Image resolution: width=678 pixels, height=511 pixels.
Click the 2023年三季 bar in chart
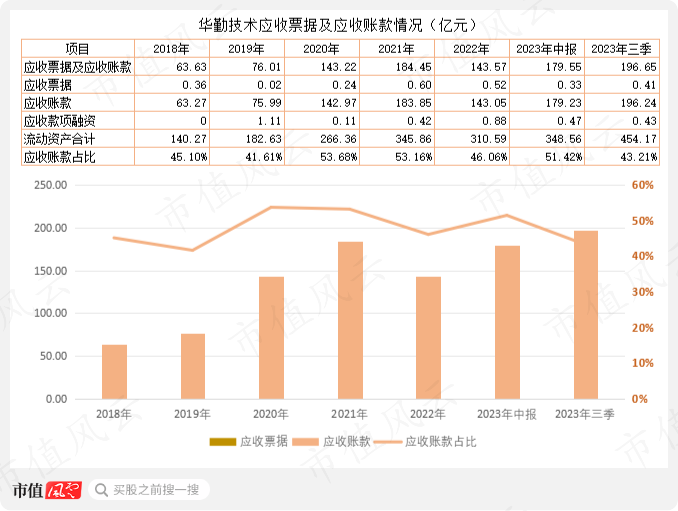[586, 315]
